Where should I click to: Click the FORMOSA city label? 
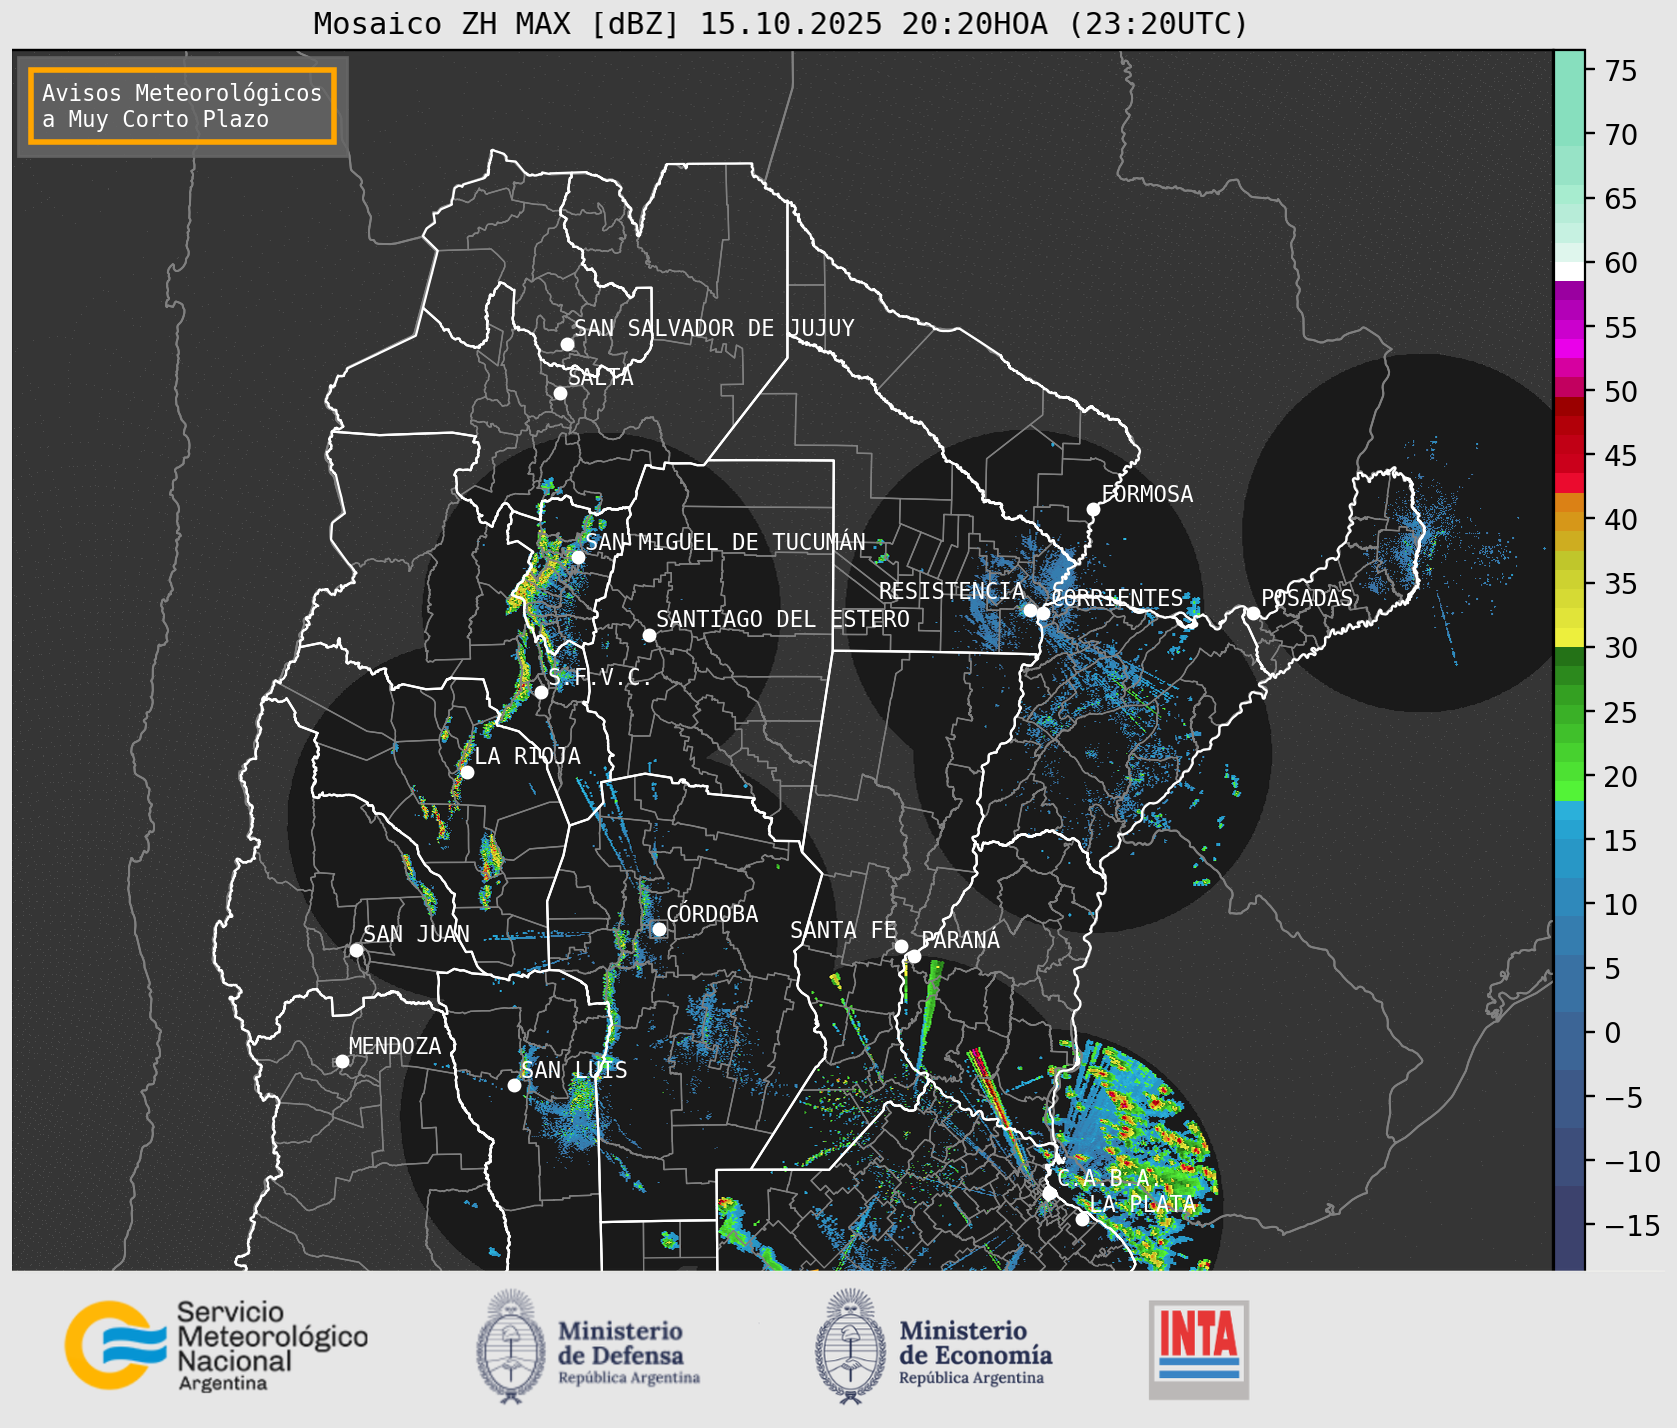click(x=1147, y=494)
